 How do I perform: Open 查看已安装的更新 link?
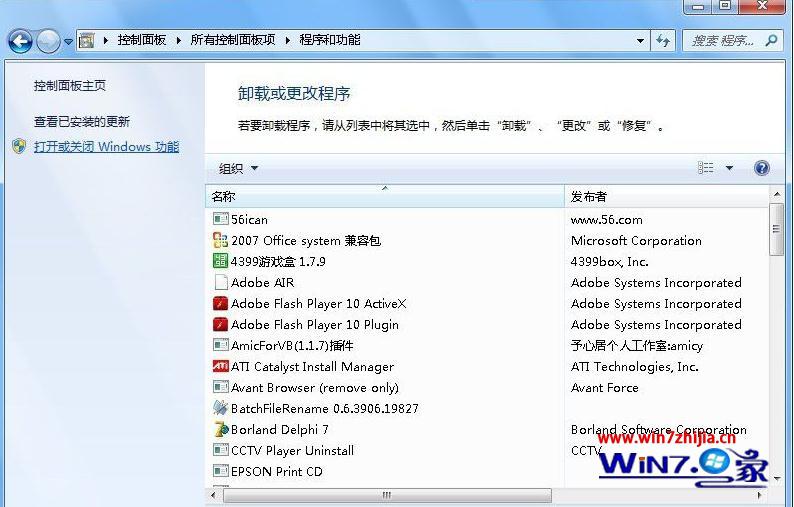point(82,122)
